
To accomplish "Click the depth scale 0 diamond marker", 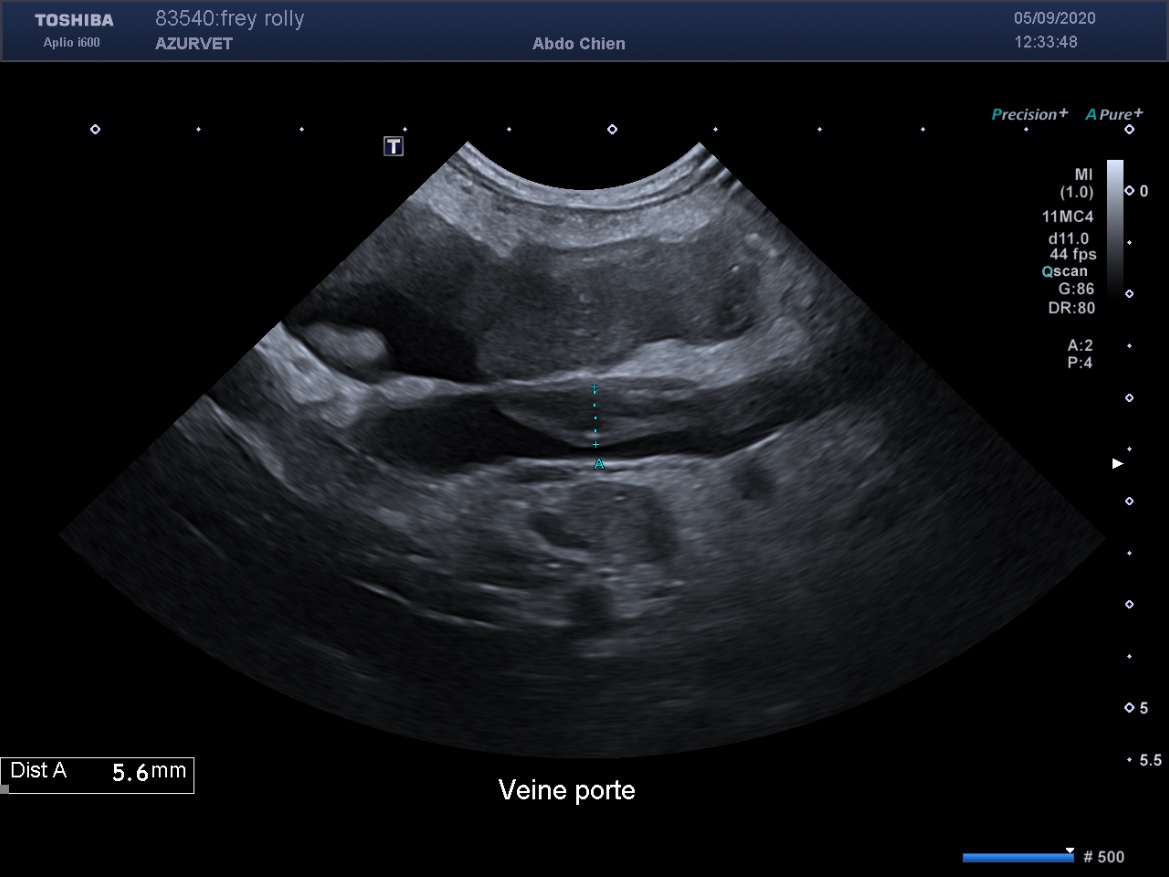I will (x=1129, y=190).
